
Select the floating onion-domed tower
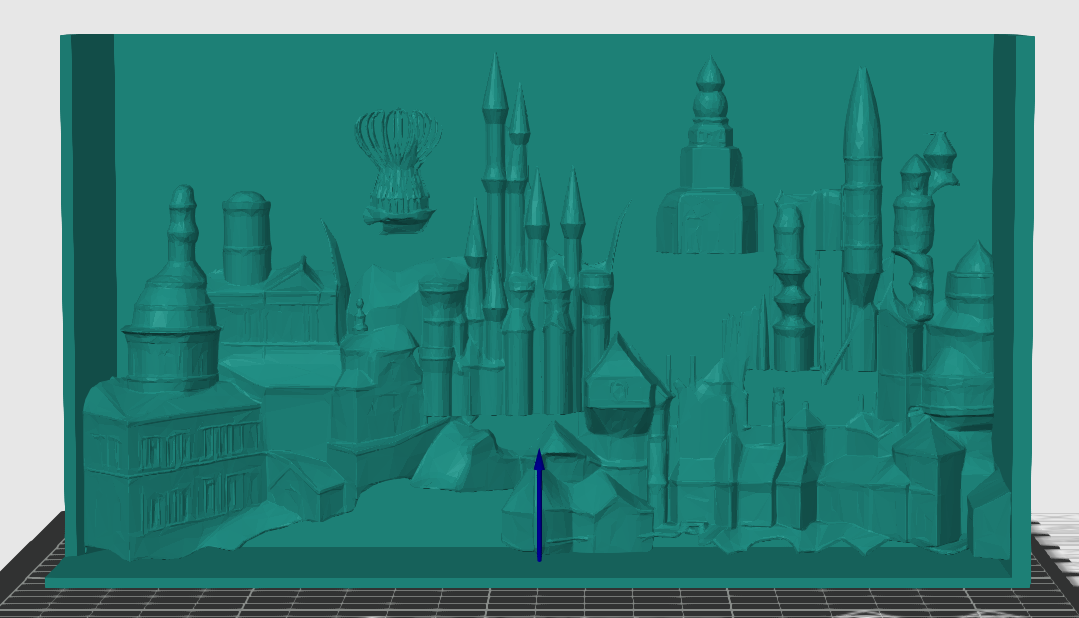(707, 158)
